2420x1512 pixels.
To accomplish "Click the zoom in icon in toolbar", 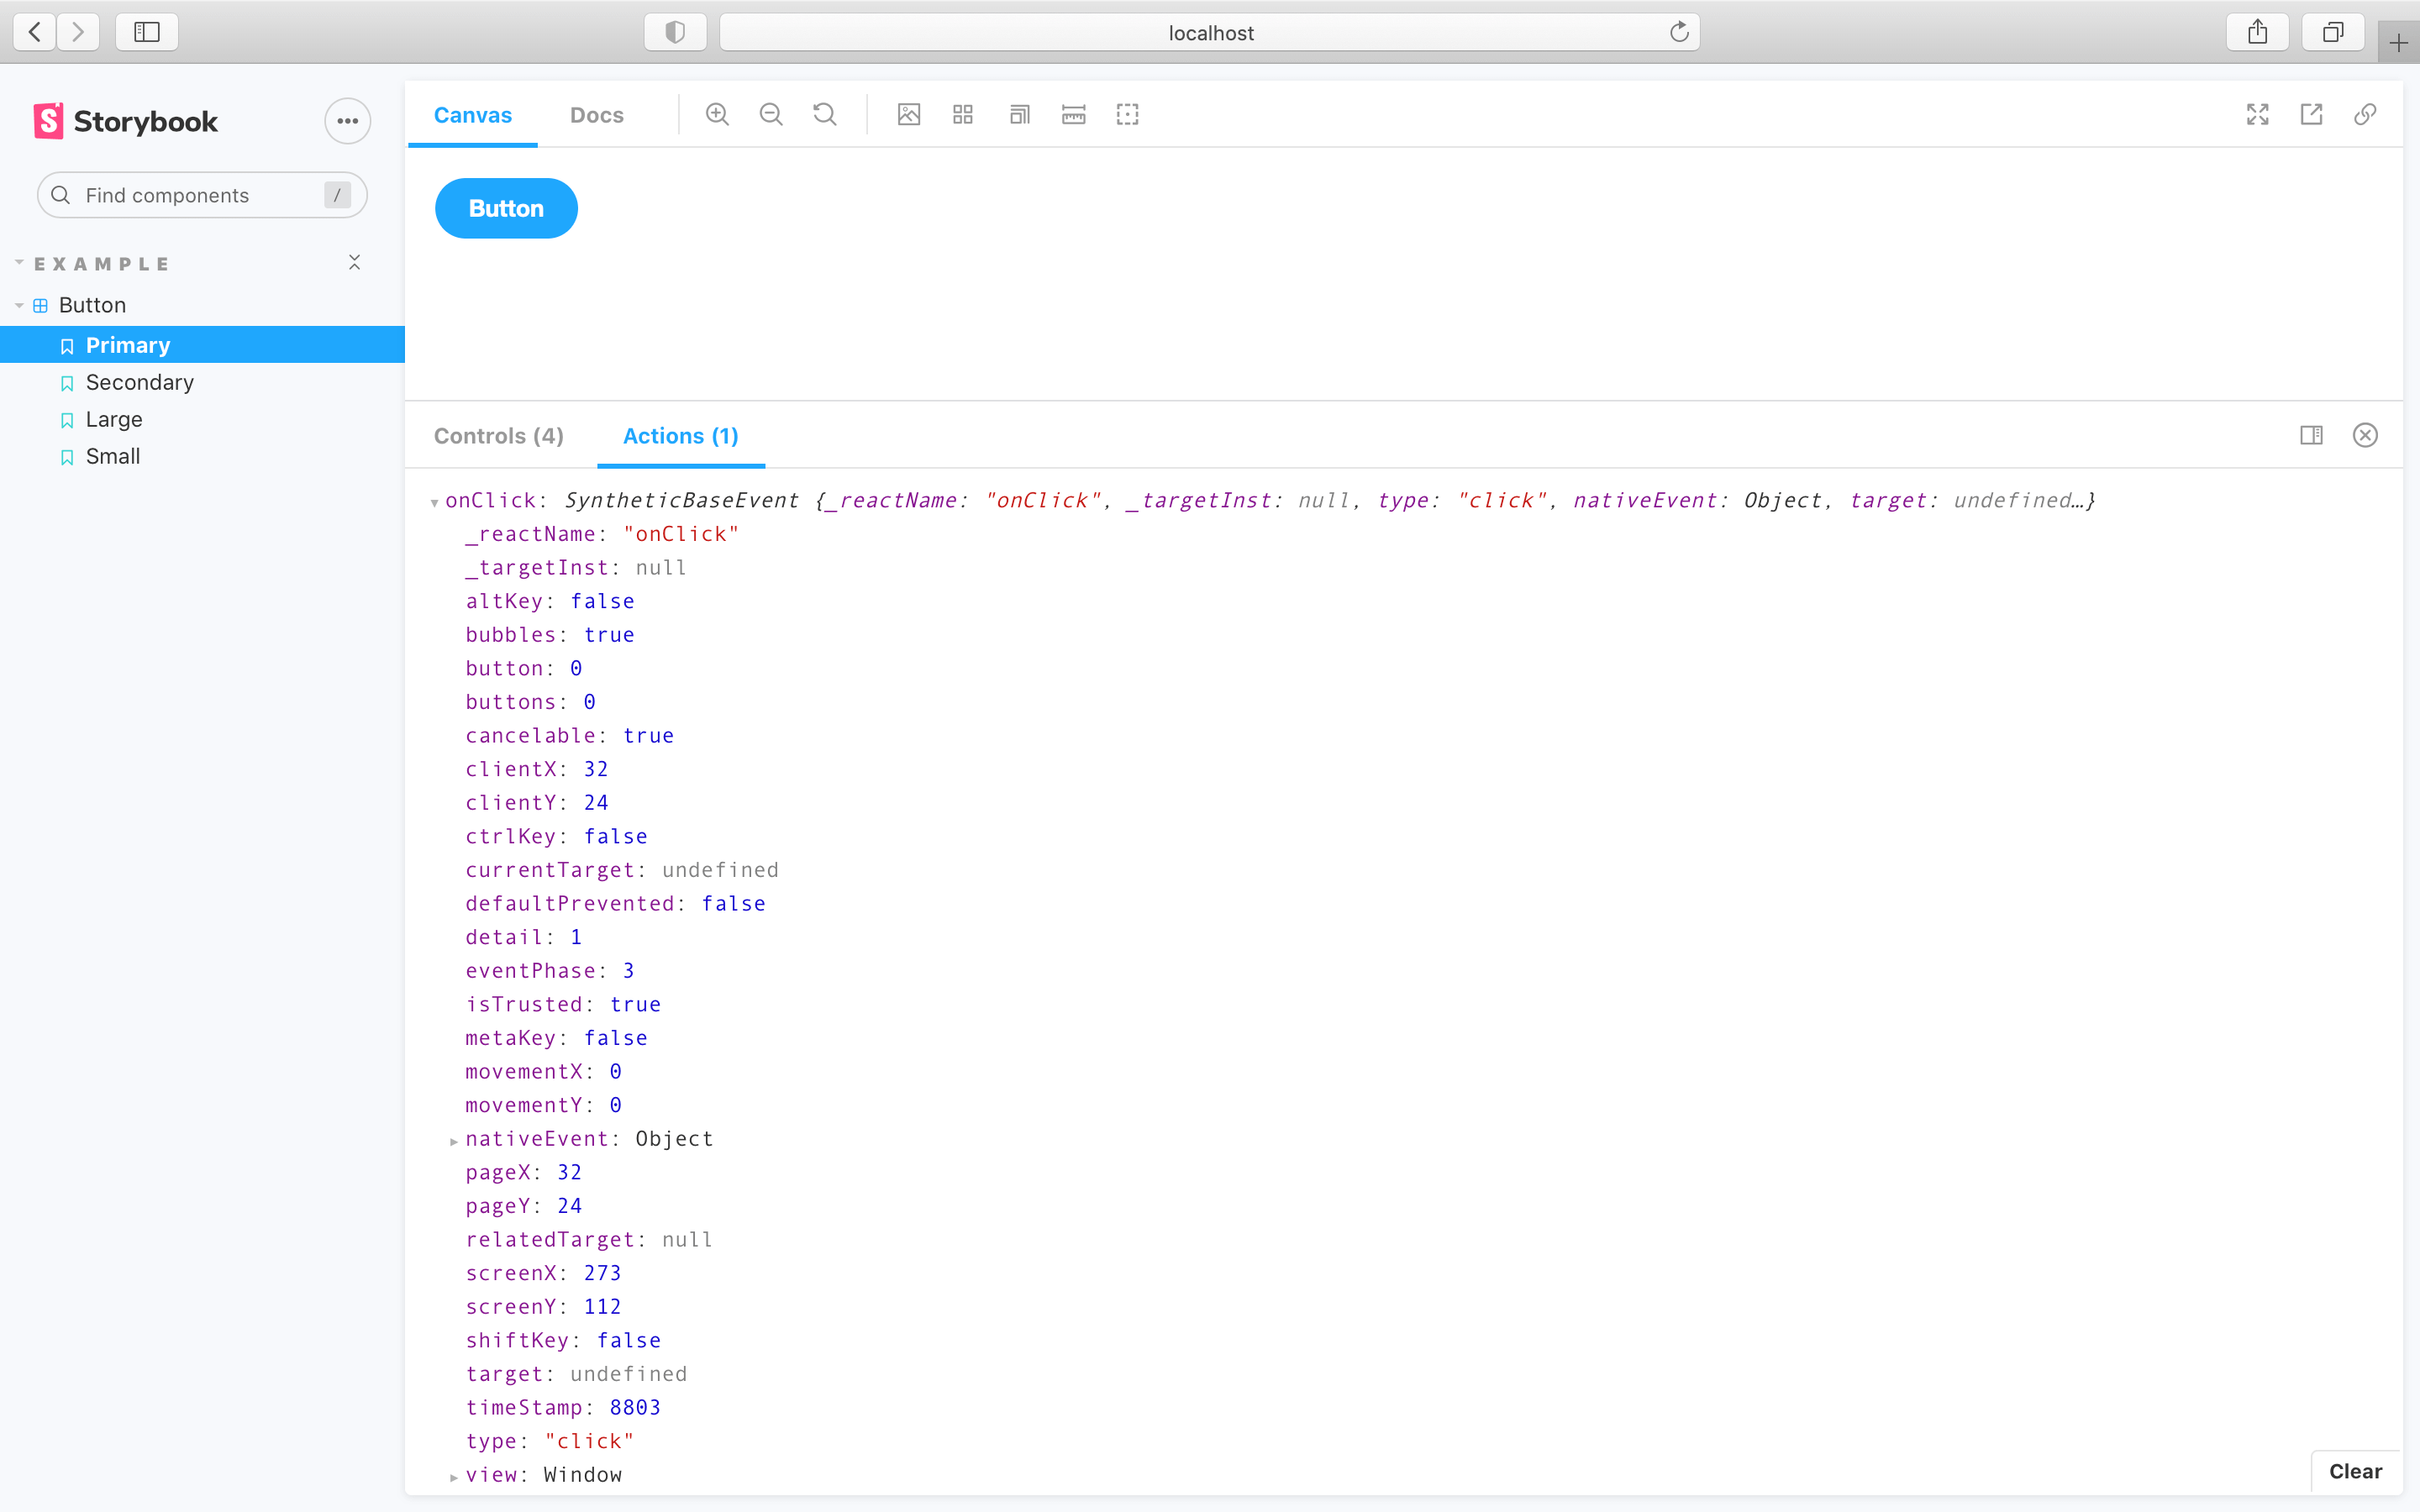I will coord(719,115).
